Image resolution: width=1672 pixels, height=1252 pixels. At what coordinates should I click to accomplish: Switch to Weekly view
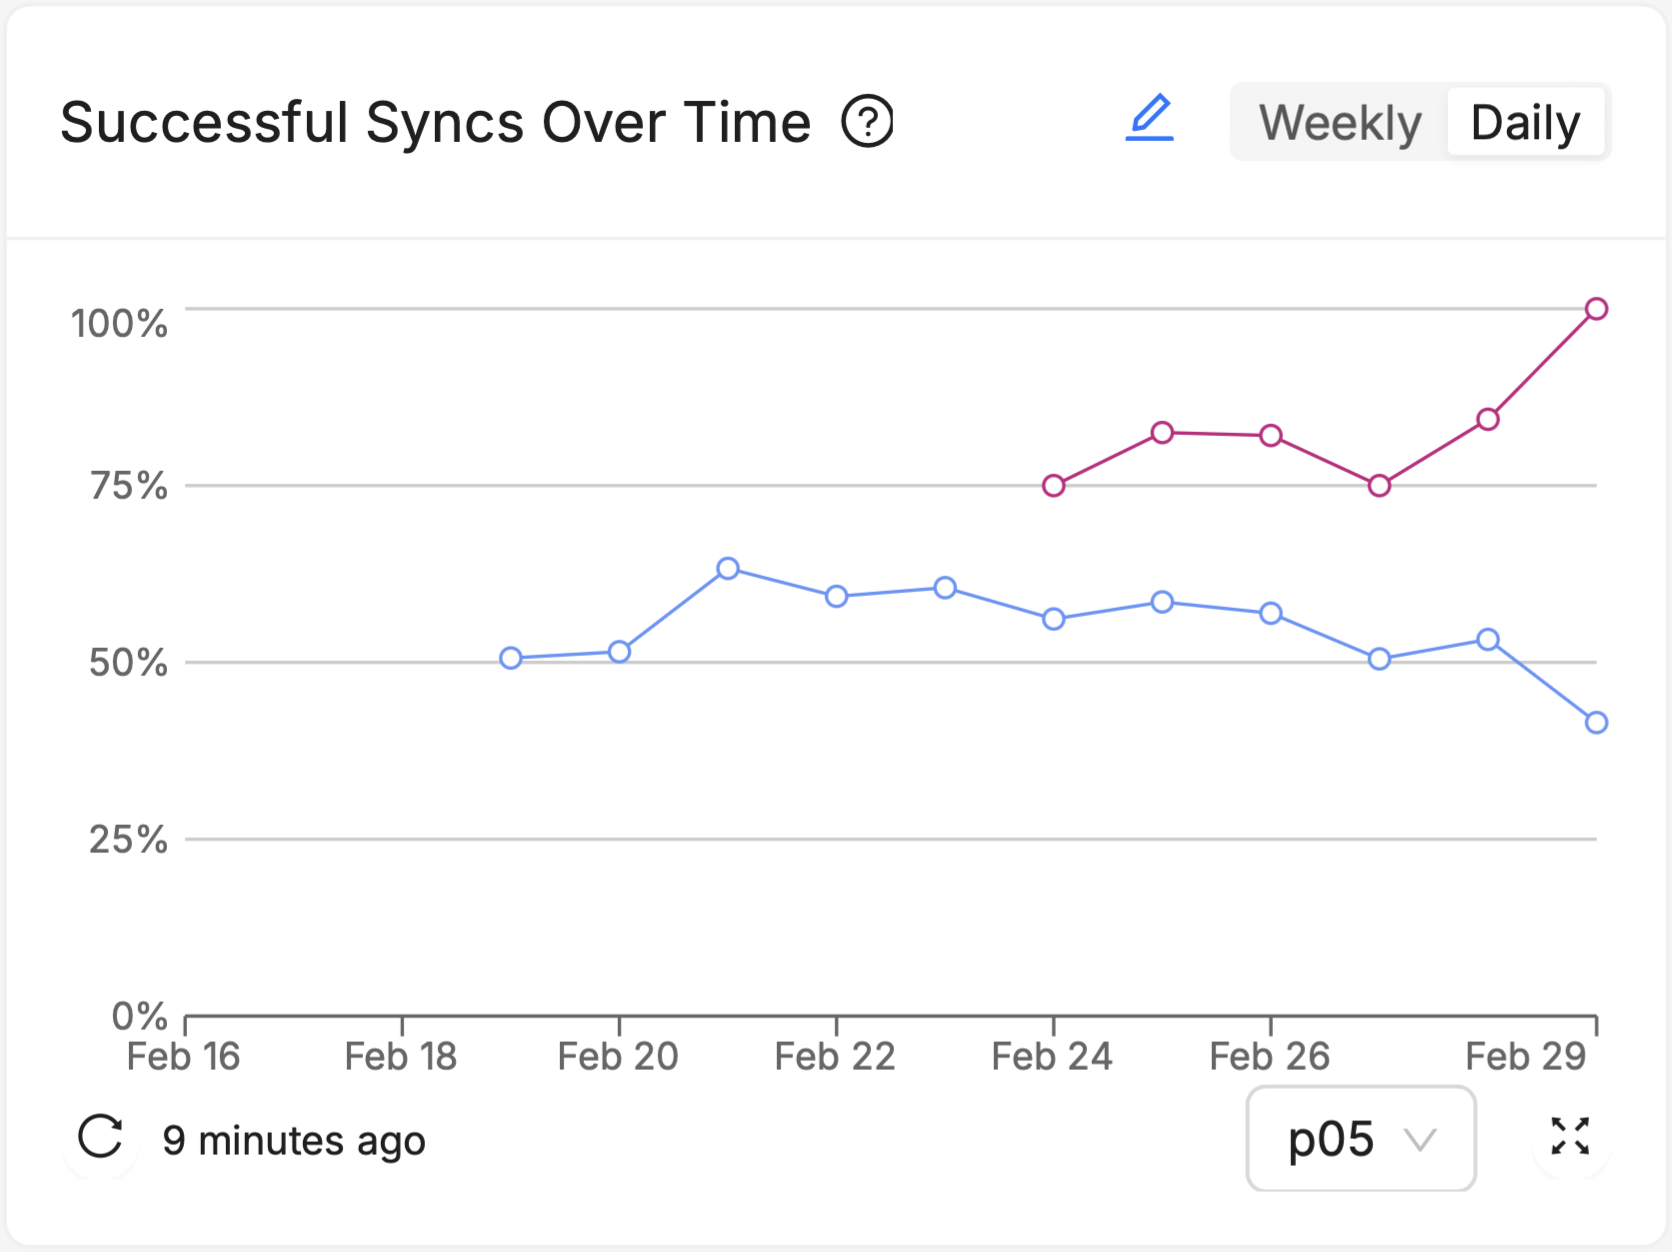(x=1340, y=122)
